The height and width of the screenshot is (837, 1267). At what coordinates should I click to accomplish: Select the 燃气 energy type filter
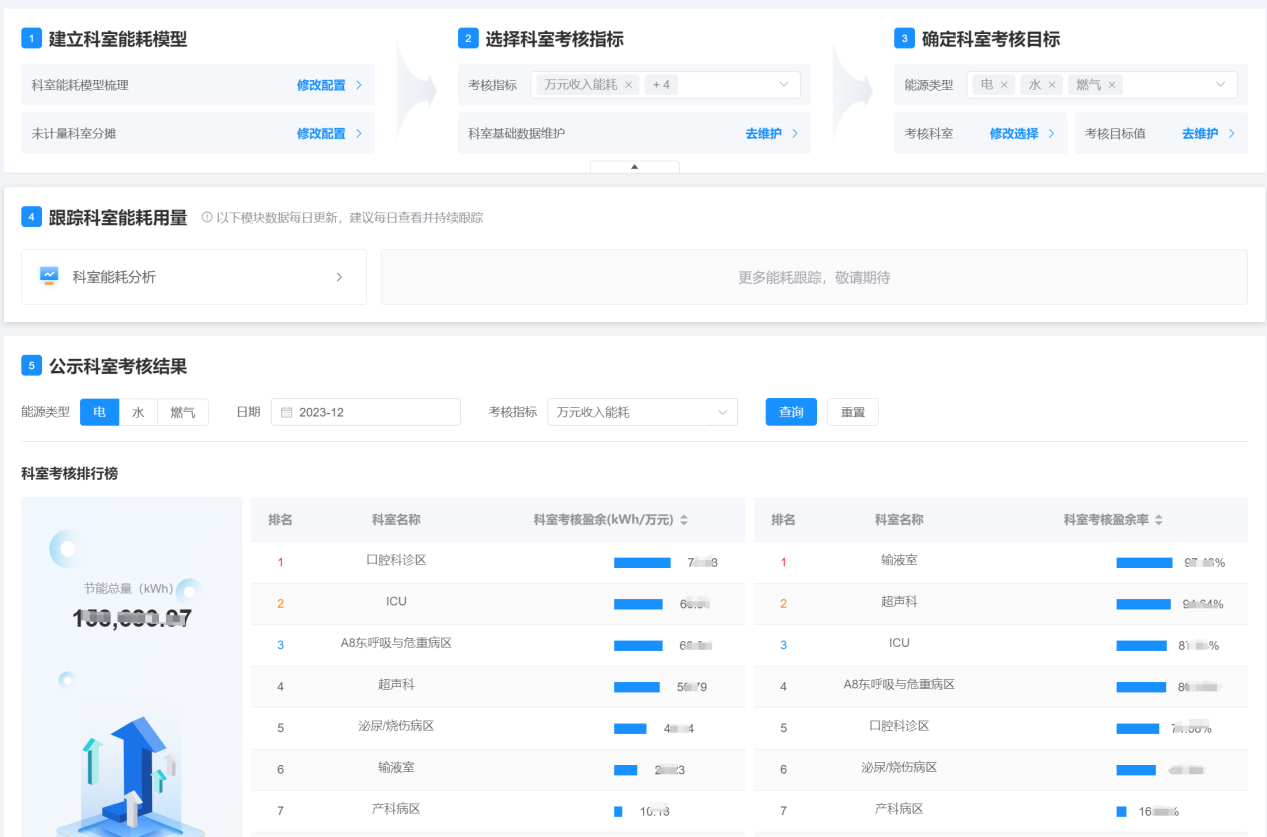pyautogui.click(x=183, y=411)
